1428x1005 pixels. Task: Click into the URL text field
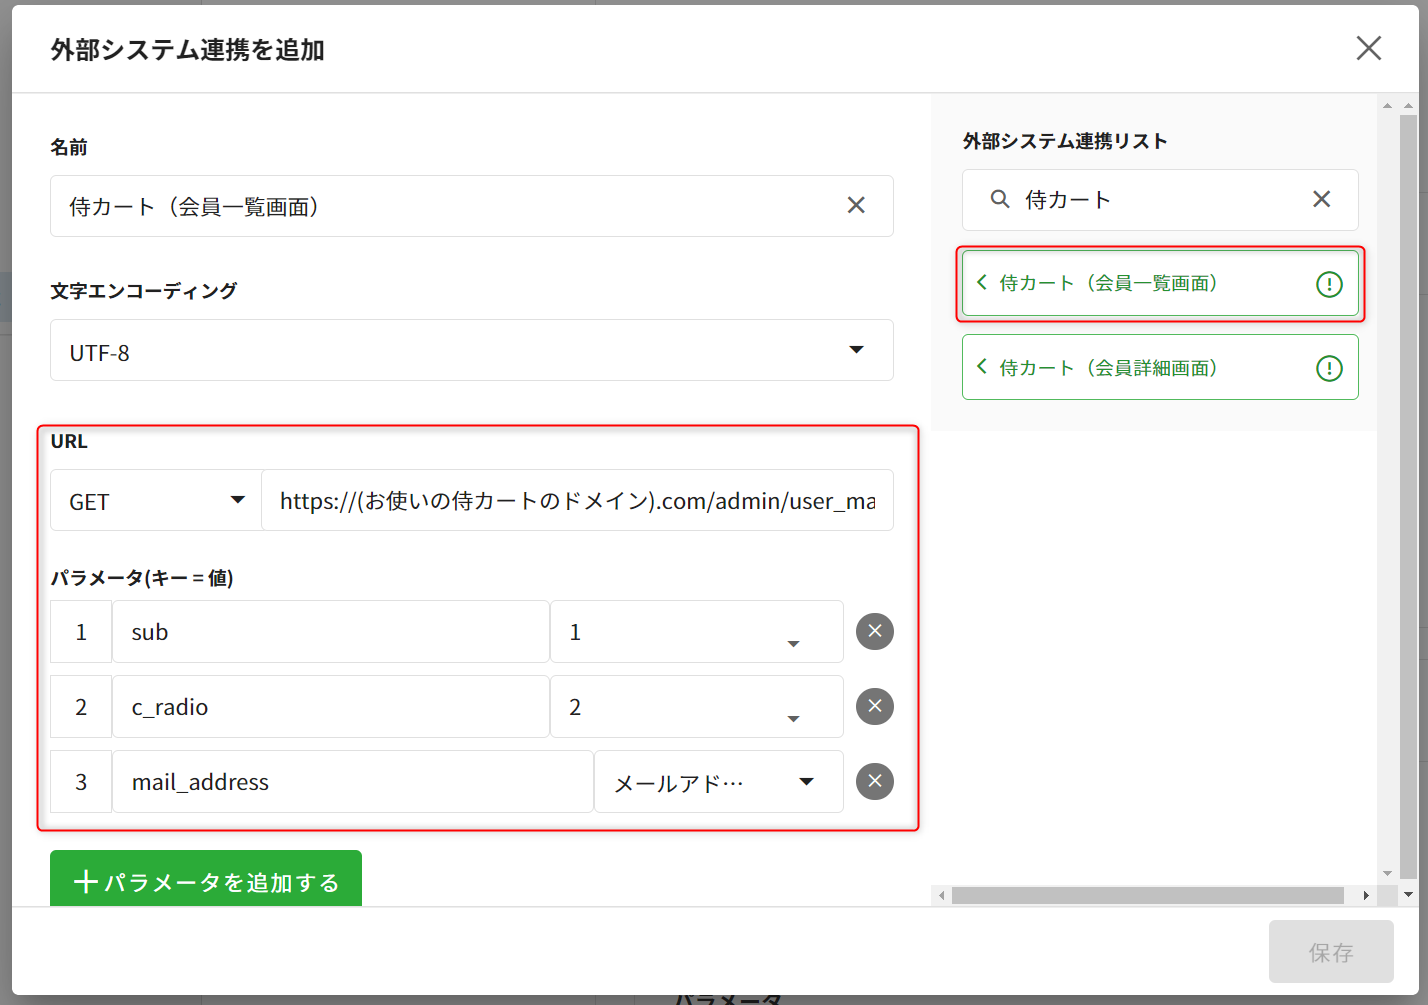577,501
